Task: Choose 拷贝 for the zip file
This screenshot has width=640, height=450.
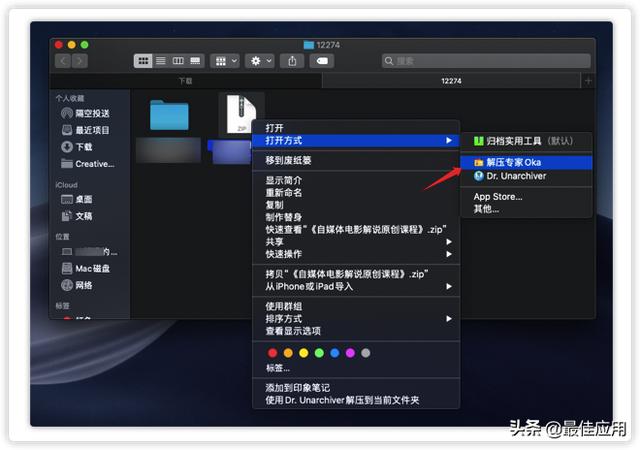Action: click(356, 274)
